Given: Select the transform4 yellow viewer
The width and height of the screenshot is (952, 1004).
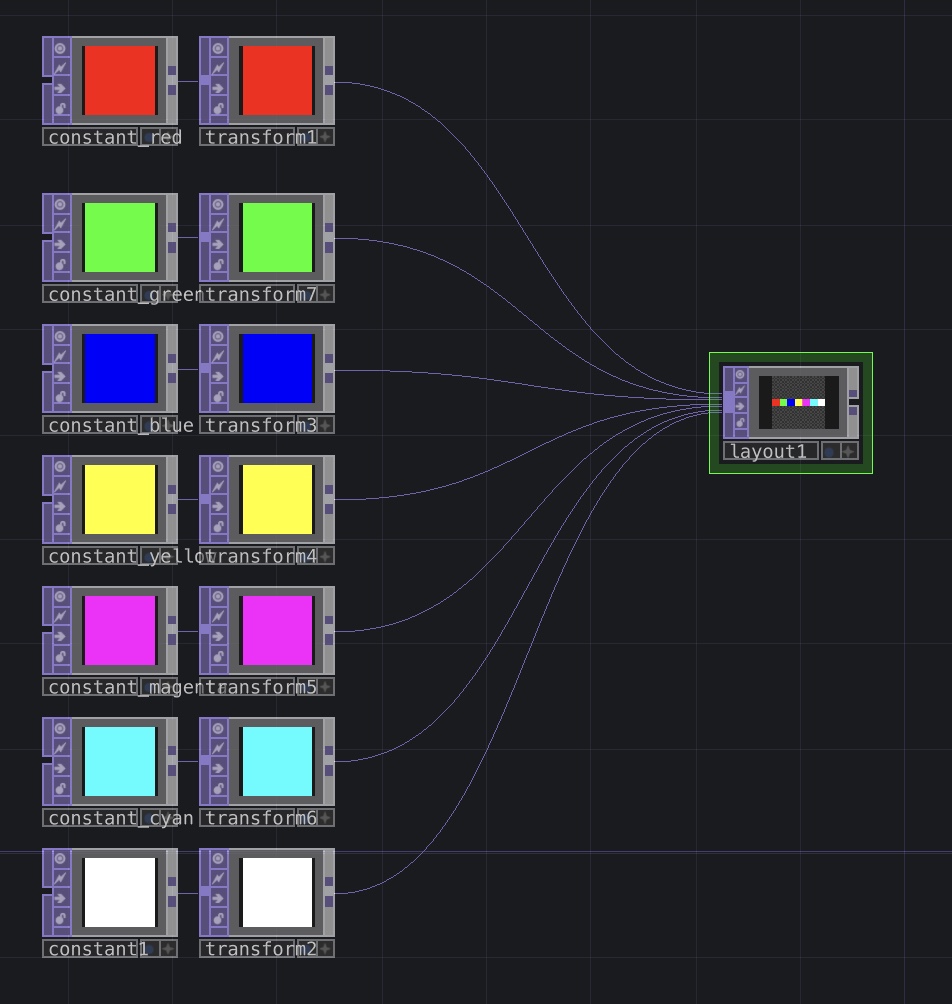Looking at the screenshot, I should pyautogui.click(x=277, y=499).
